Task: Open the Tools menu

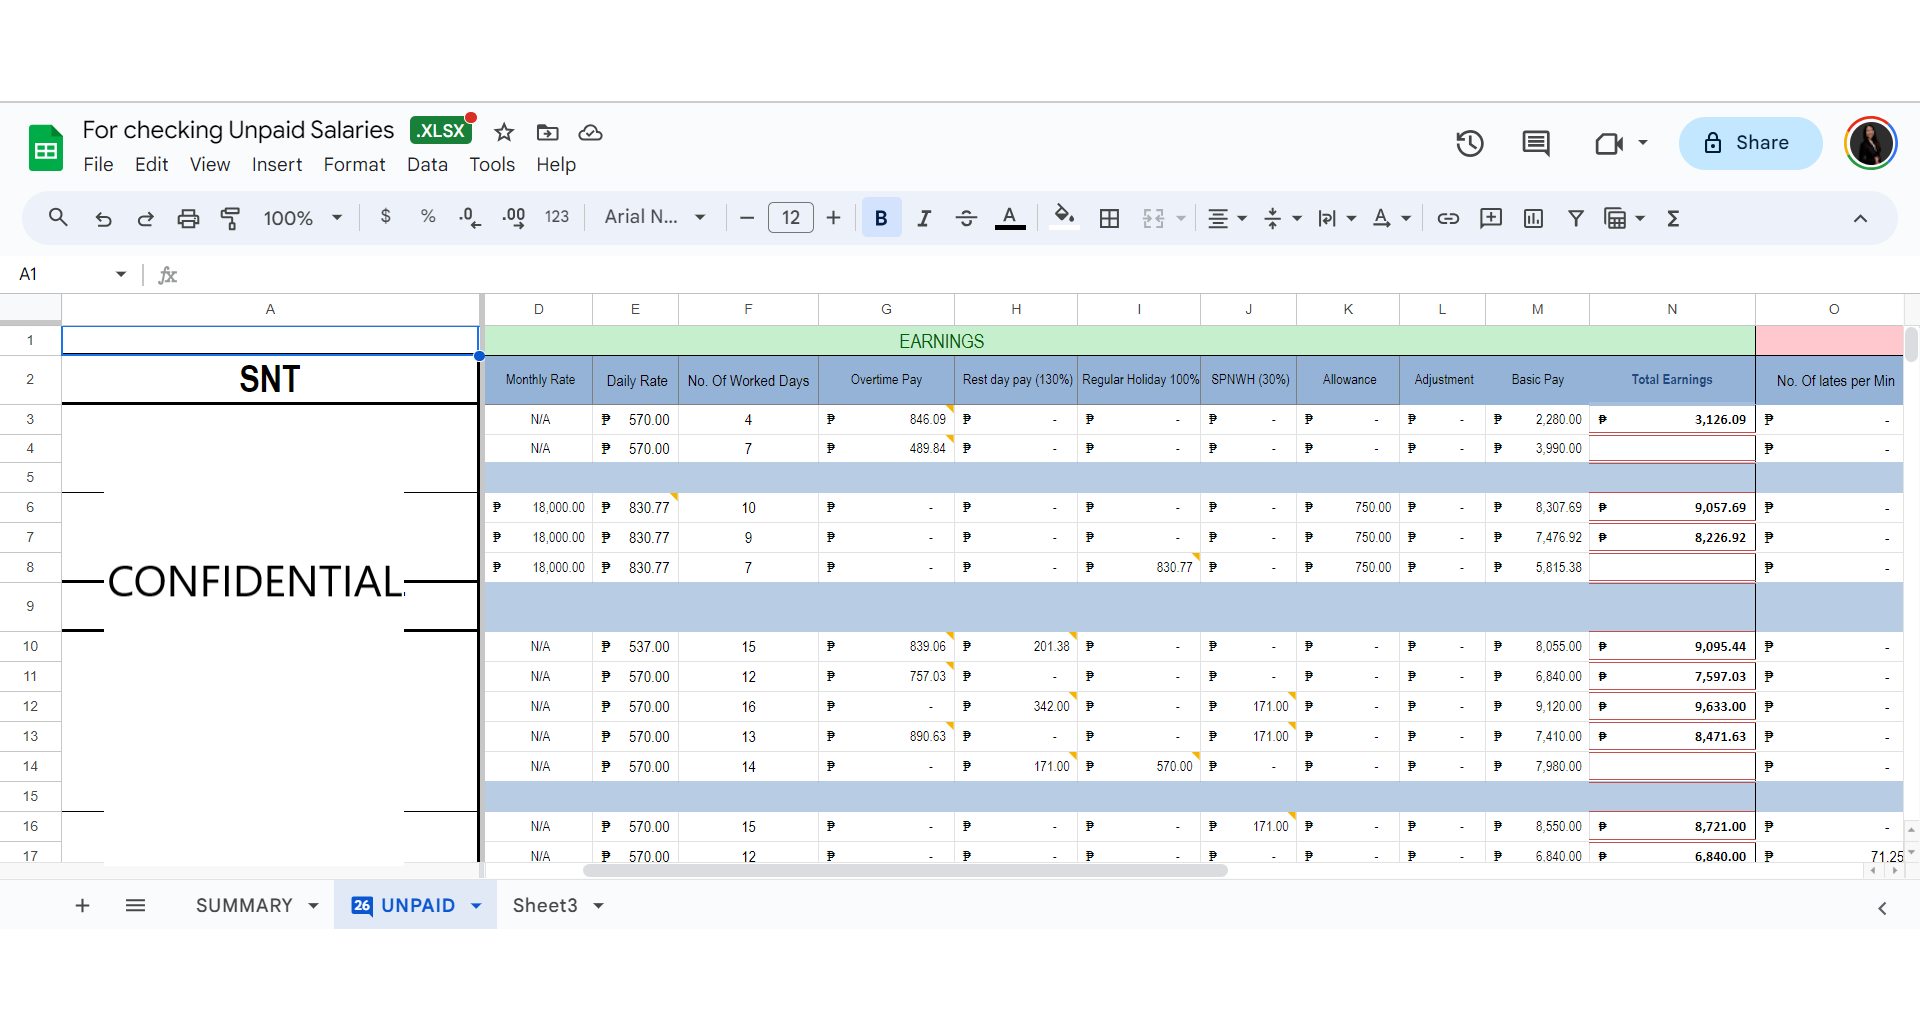Action: click(x=492, y=165)
